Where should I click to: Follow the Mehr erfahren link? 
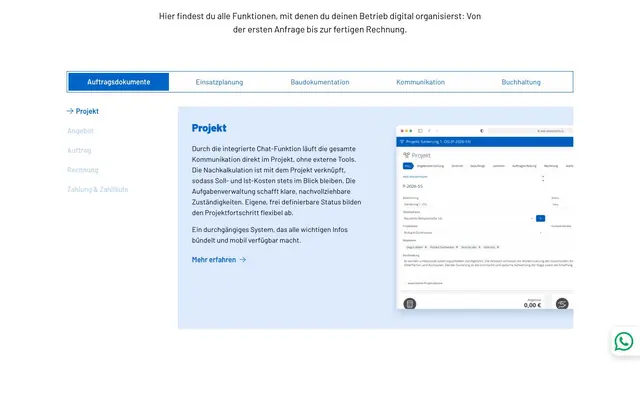pos(219,260)
